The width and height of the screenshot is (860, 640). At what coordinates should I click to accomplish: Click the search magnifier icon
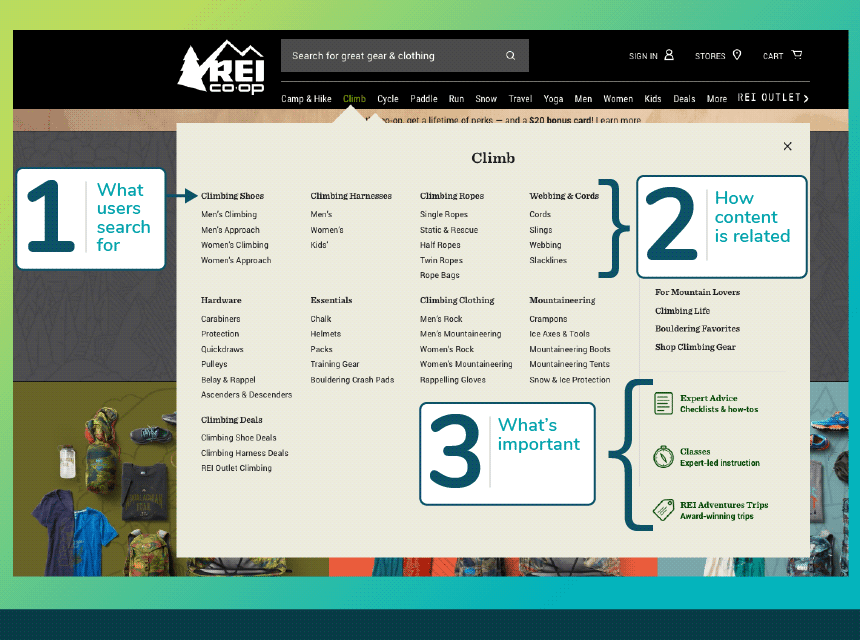(x=511, y=56)
